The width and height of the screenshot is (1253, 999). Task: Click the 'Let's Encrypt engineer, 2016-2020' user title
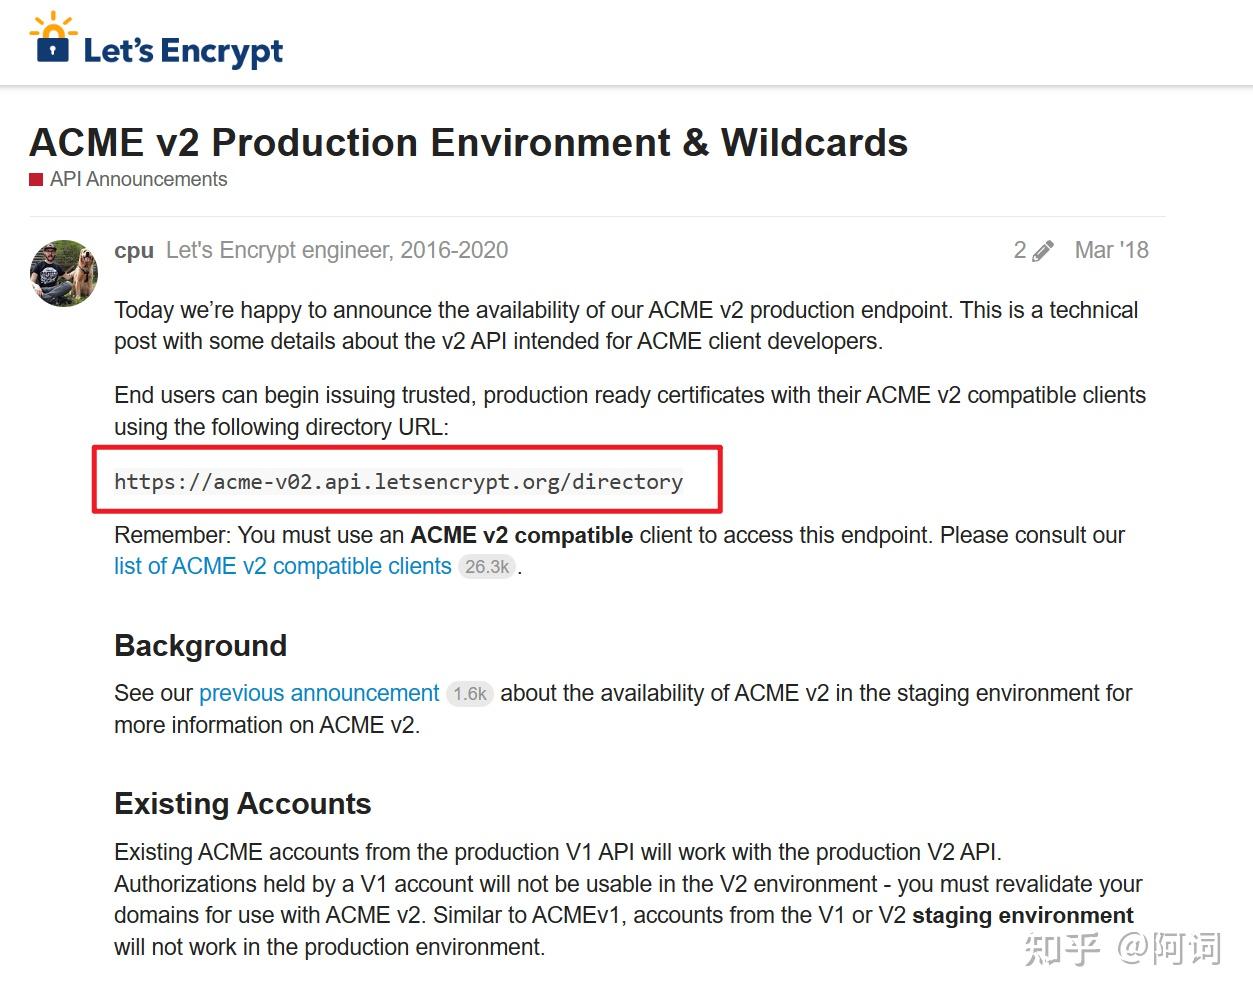tap(337, 251)
